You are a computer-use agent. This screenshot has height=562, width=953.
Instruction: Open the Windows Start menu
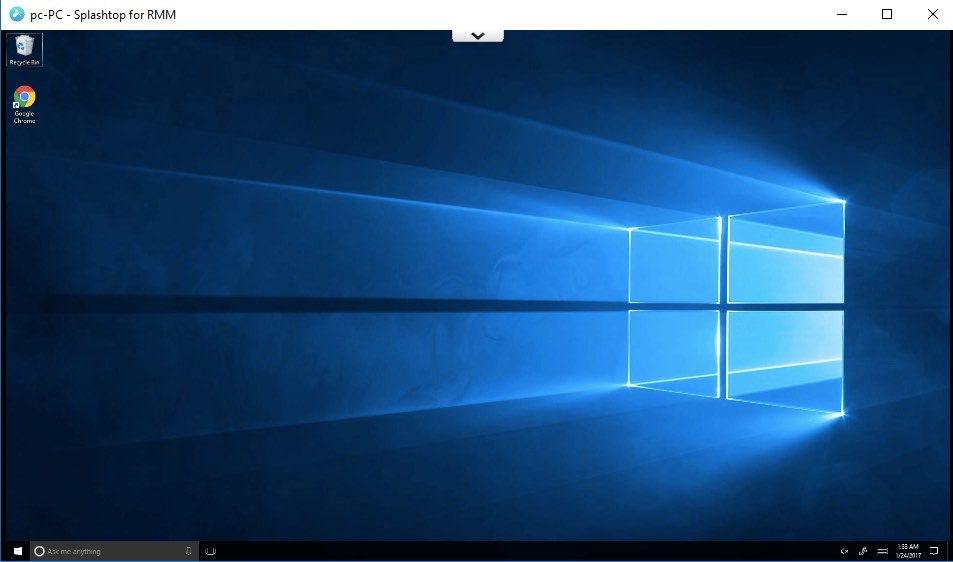pos(18,551)
